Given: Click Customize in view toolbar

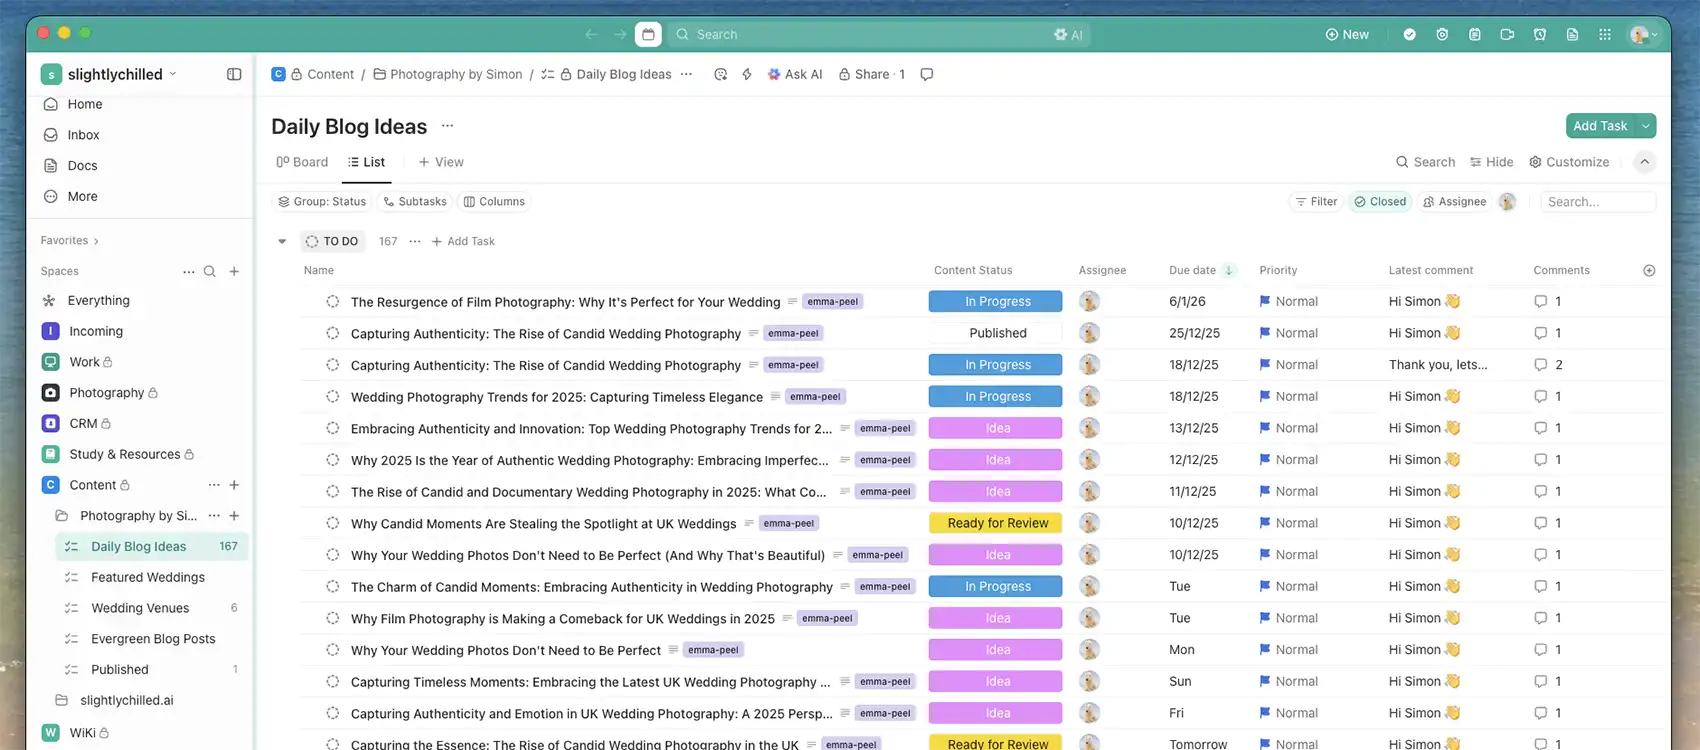Looking at the screenshot, I should click(1569, 162).
